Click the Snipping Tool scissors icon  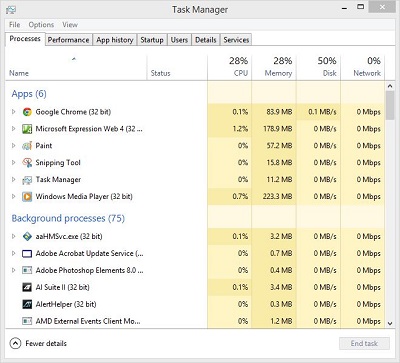pyautogui.click(x=27, y=163)
